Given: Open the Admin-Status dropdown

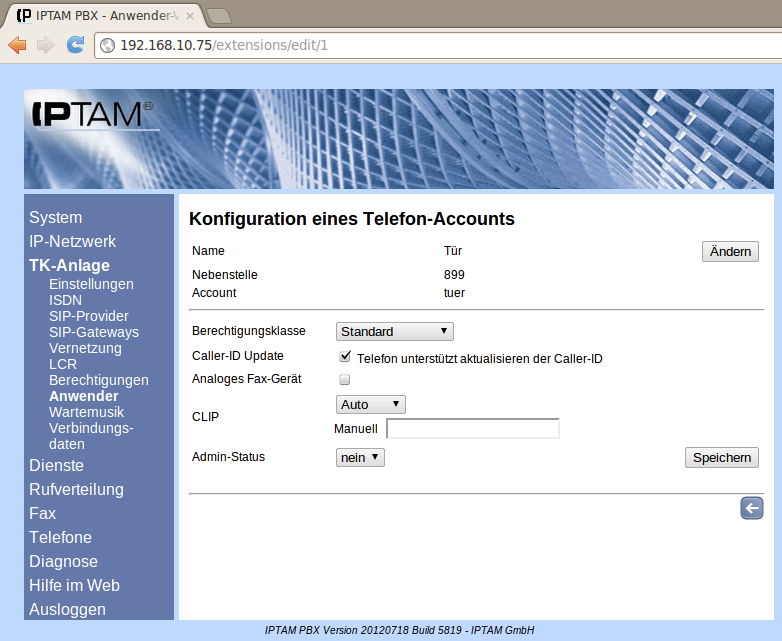Looking at the screenshot, I should 360,457.
